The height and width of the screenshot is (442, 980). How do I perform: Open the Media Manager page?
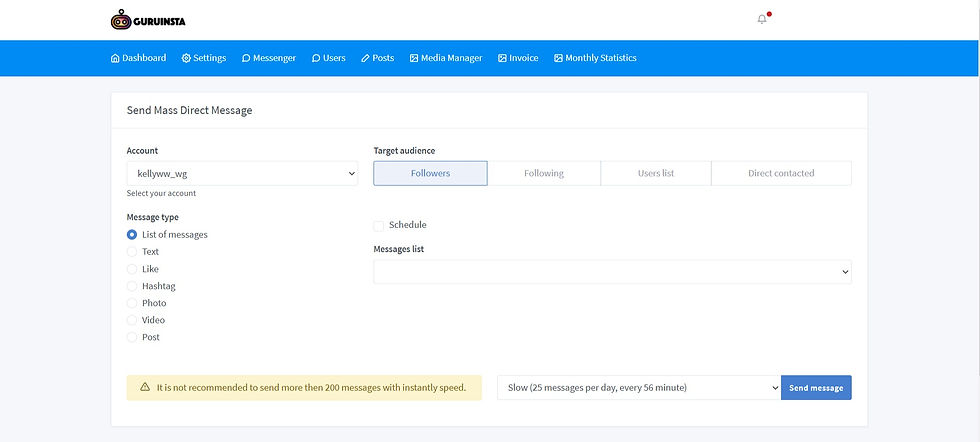click(x=446, y=58)
